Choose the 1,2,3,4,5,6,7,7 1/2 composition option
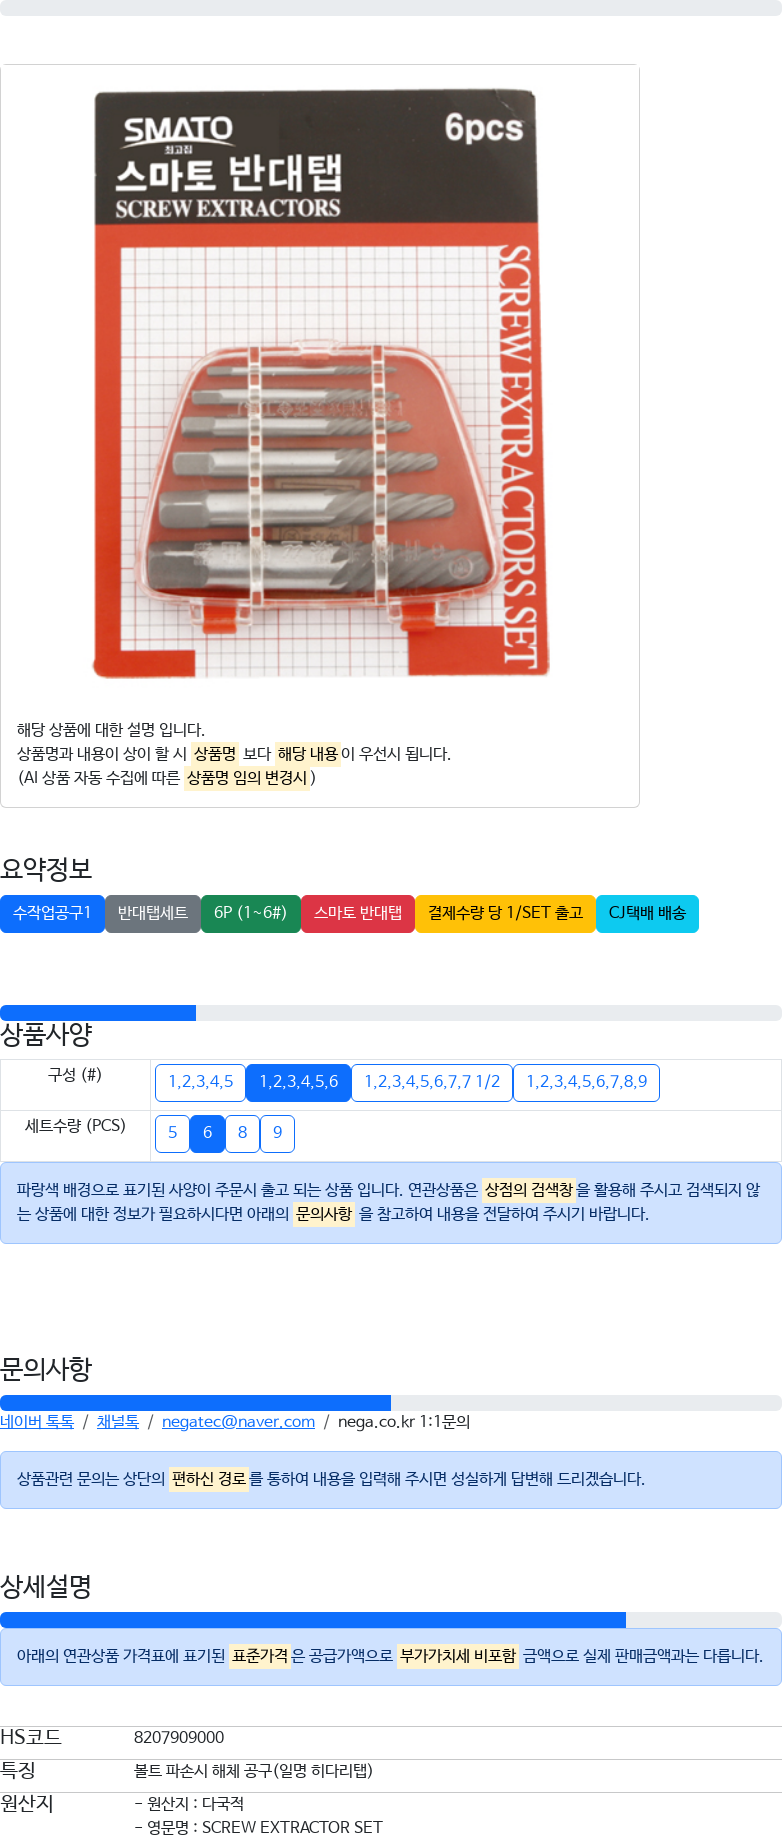Viewport: 782px width, 1841px height. (x=432, y=1082)
